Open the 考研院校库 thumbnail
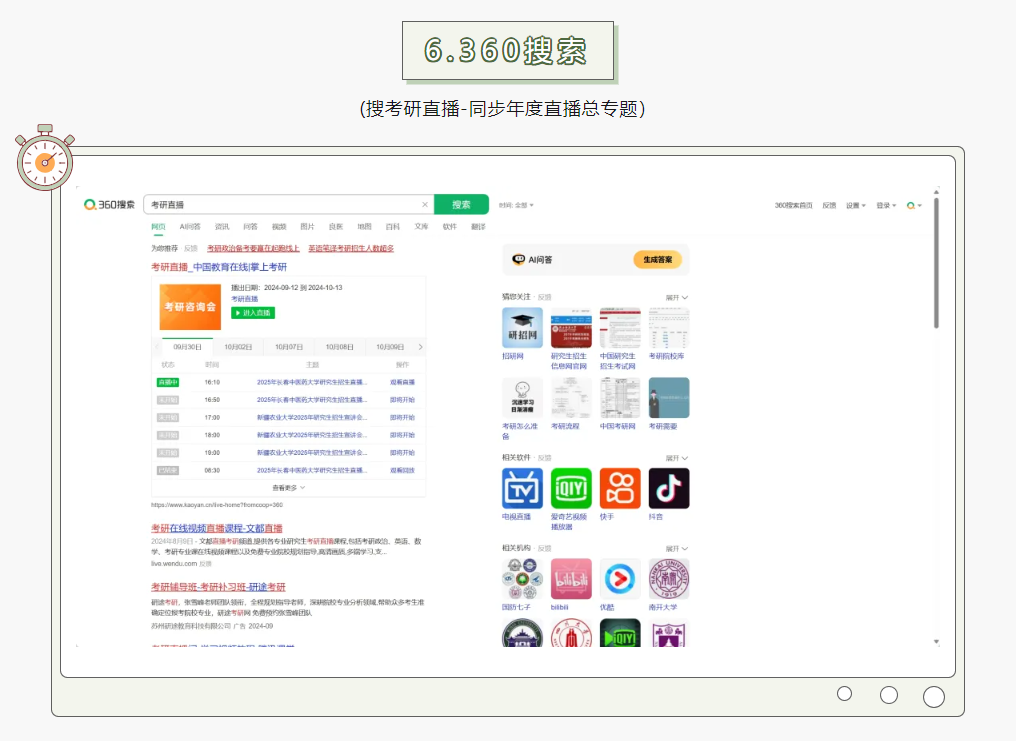Screen dimensions: 1018x741 coord(669,328)
